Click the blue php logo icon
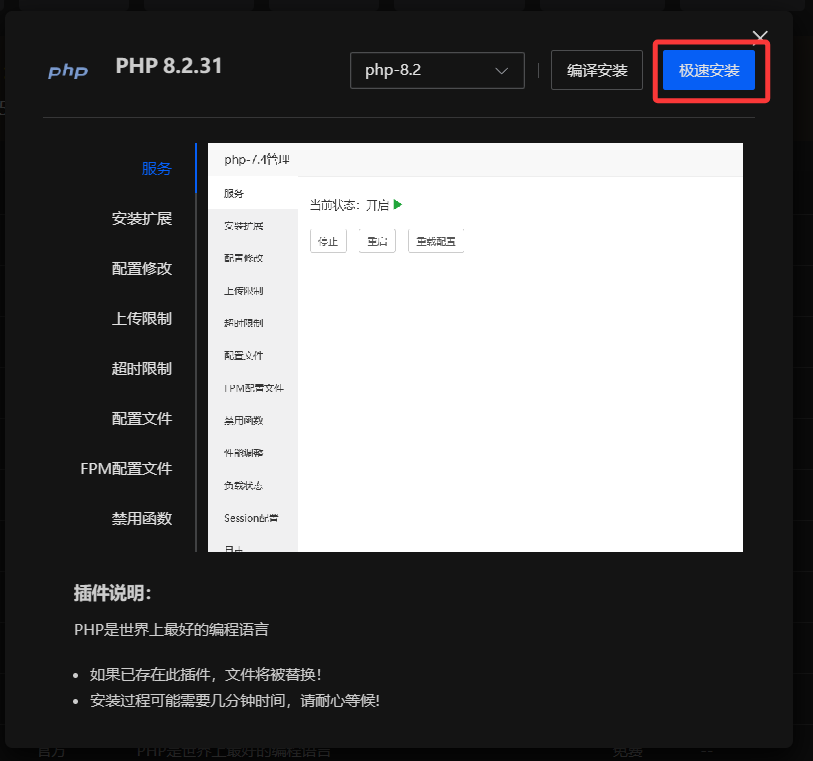813x761 pixels. coord(68,71)
